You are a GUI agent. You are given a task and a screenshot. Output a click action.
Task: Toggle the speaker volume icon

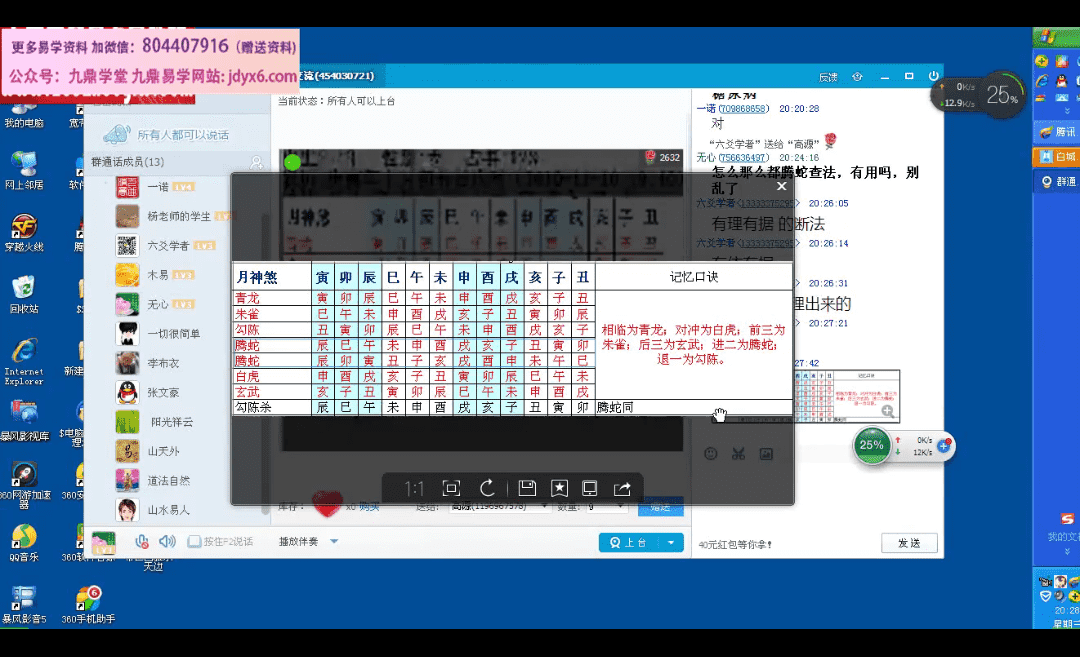pos(167,541)
